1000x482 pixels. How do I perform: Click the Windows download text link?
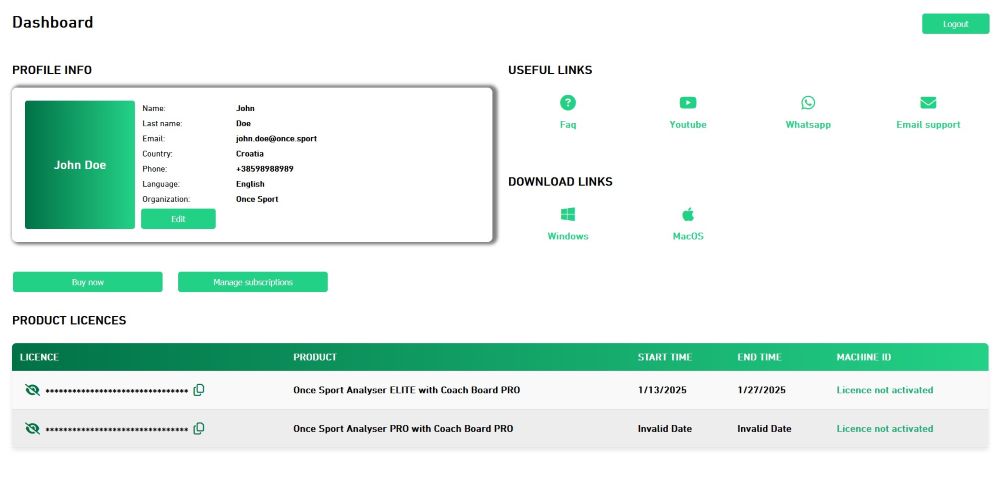568,237
